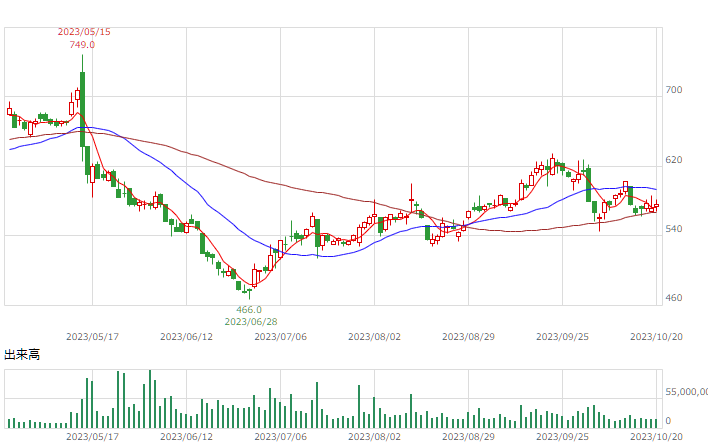Click the 0 volume axis label
Image resolution: width=708 pixels, height=443 pixels.
(668, 421)
